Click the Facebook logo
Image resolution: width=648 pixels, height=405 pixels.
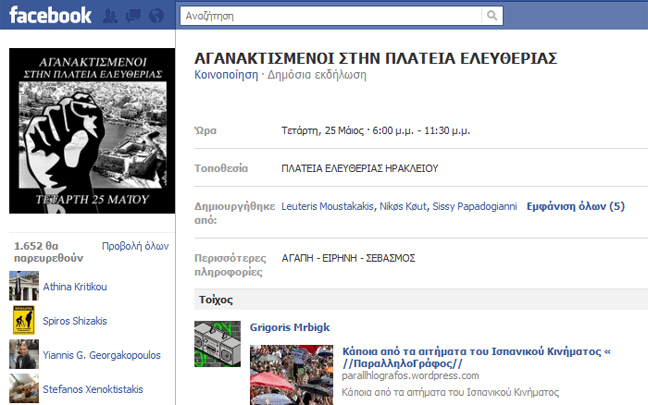pyautogui.click(x=50, y=16)
